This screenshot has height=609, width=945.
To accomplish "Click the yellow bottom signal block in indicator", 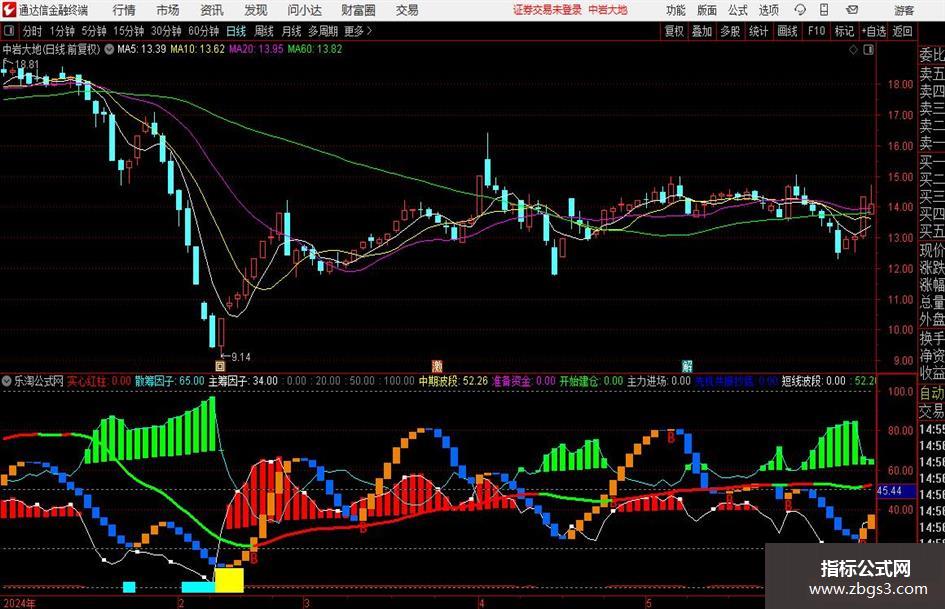I will coord(229,579).
